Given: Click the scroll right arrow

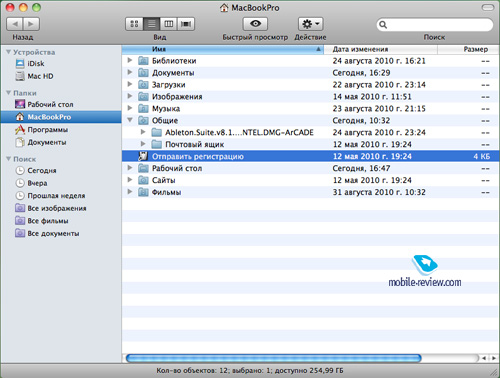Looking at the screenshot, I should 494,358.
